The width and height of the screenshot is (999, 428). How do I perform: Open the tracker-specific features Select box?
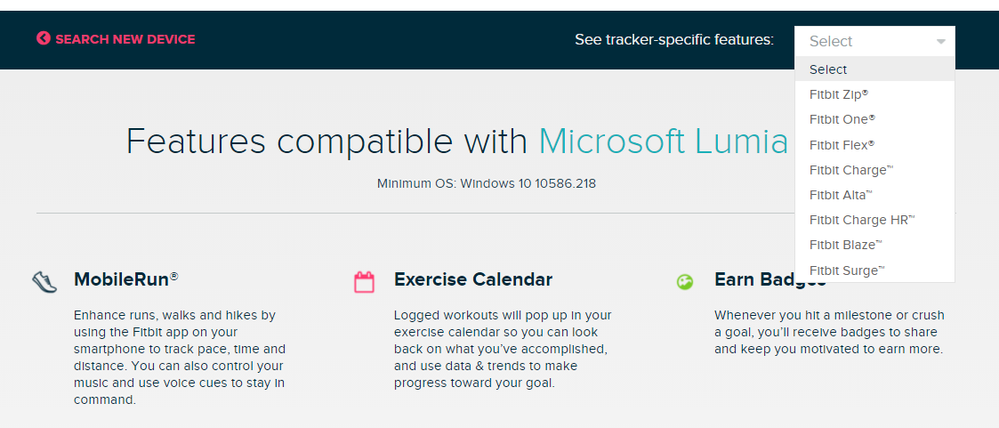[875, 41]
